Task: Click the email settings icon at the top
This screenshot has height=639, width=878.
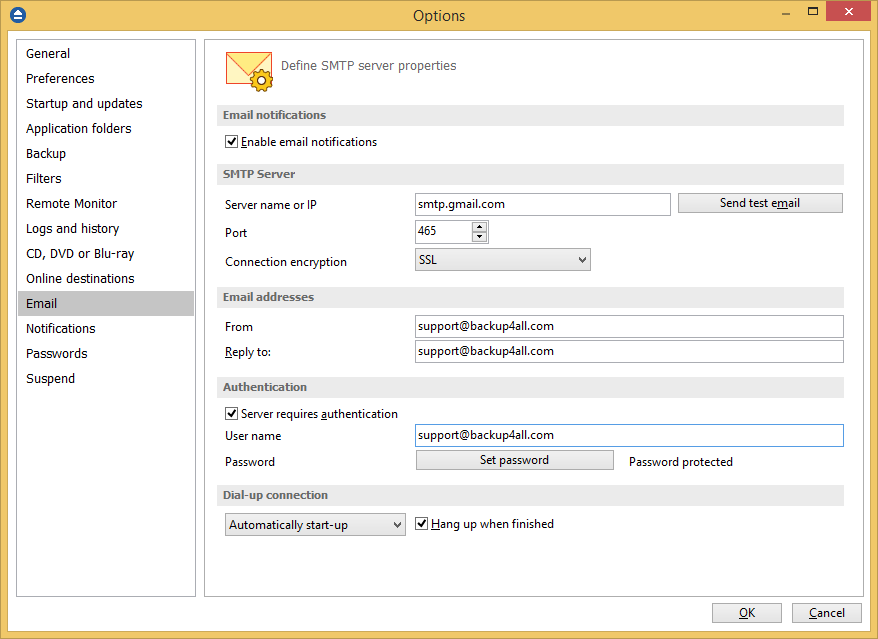Action: pyautogui.click(x=247, y=70)
